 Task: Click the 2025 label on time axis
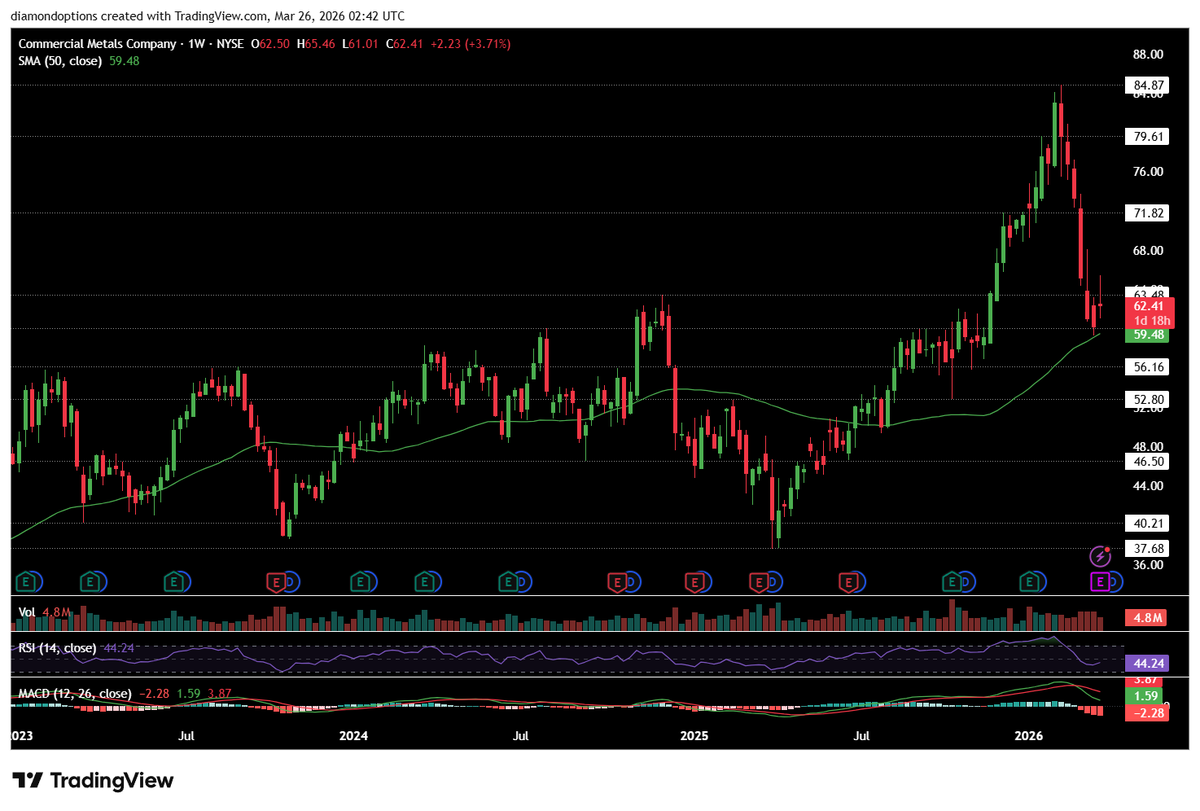coord(693,736)
